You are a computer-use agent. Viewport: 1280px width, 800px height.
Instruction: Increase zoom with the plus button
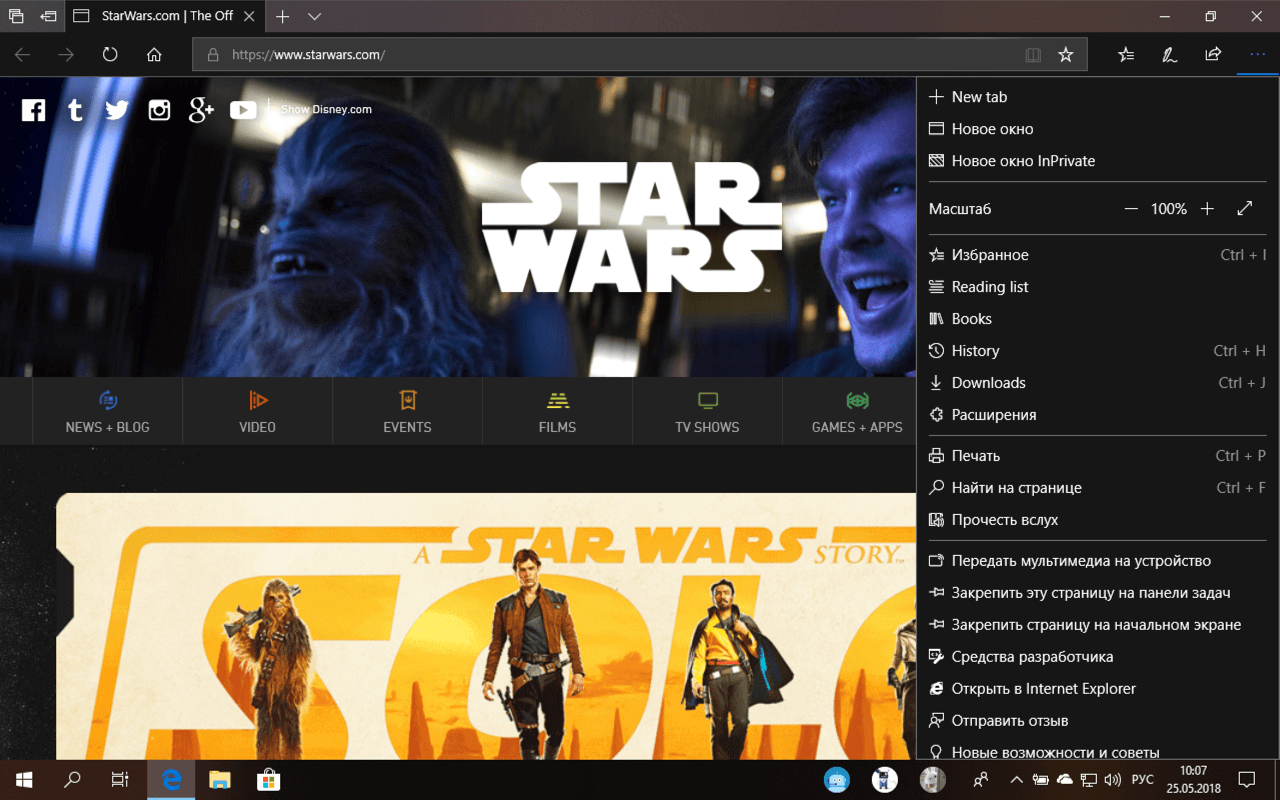click(1207, 209)
